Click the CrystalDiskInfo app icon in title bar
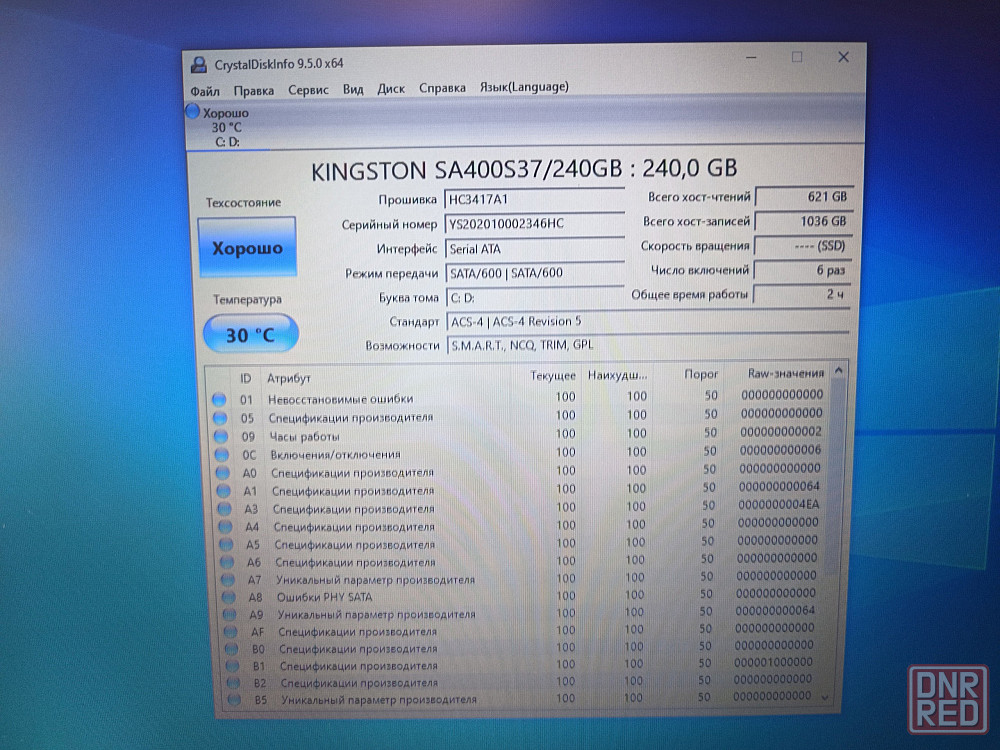This screenshot has width=1000, height=750. pyautogui.click(x=199, y=64)
